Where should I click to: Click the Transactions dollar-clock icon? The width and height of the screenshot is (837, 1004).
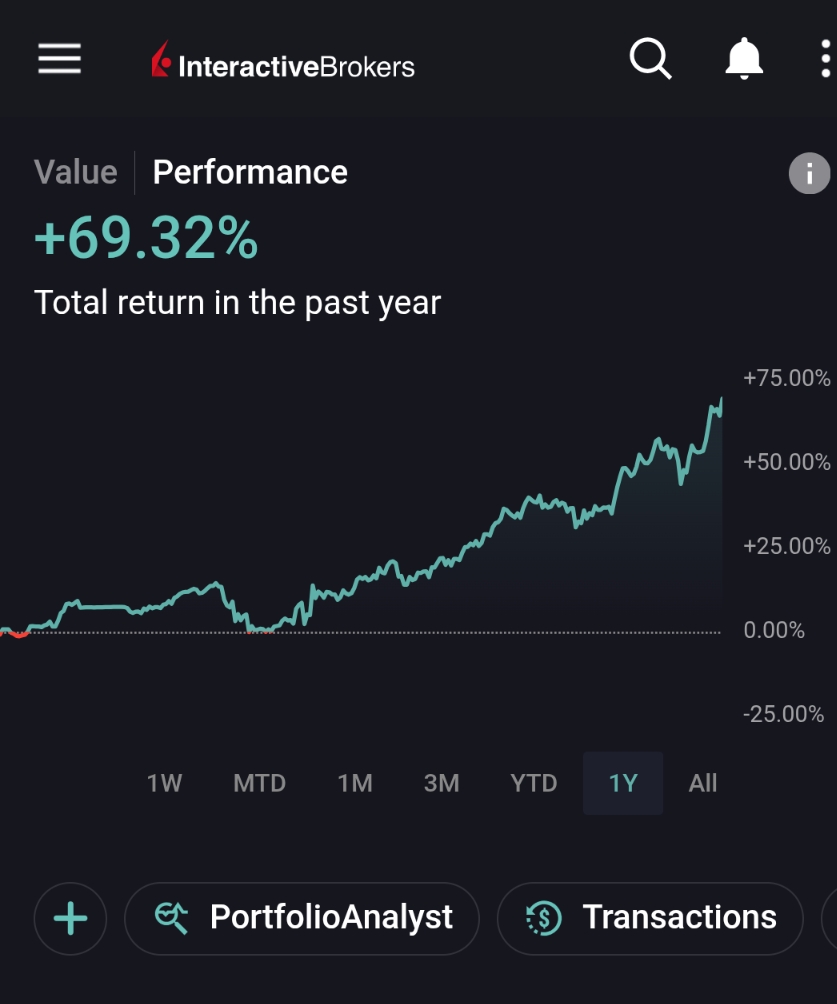pos(543,917)
